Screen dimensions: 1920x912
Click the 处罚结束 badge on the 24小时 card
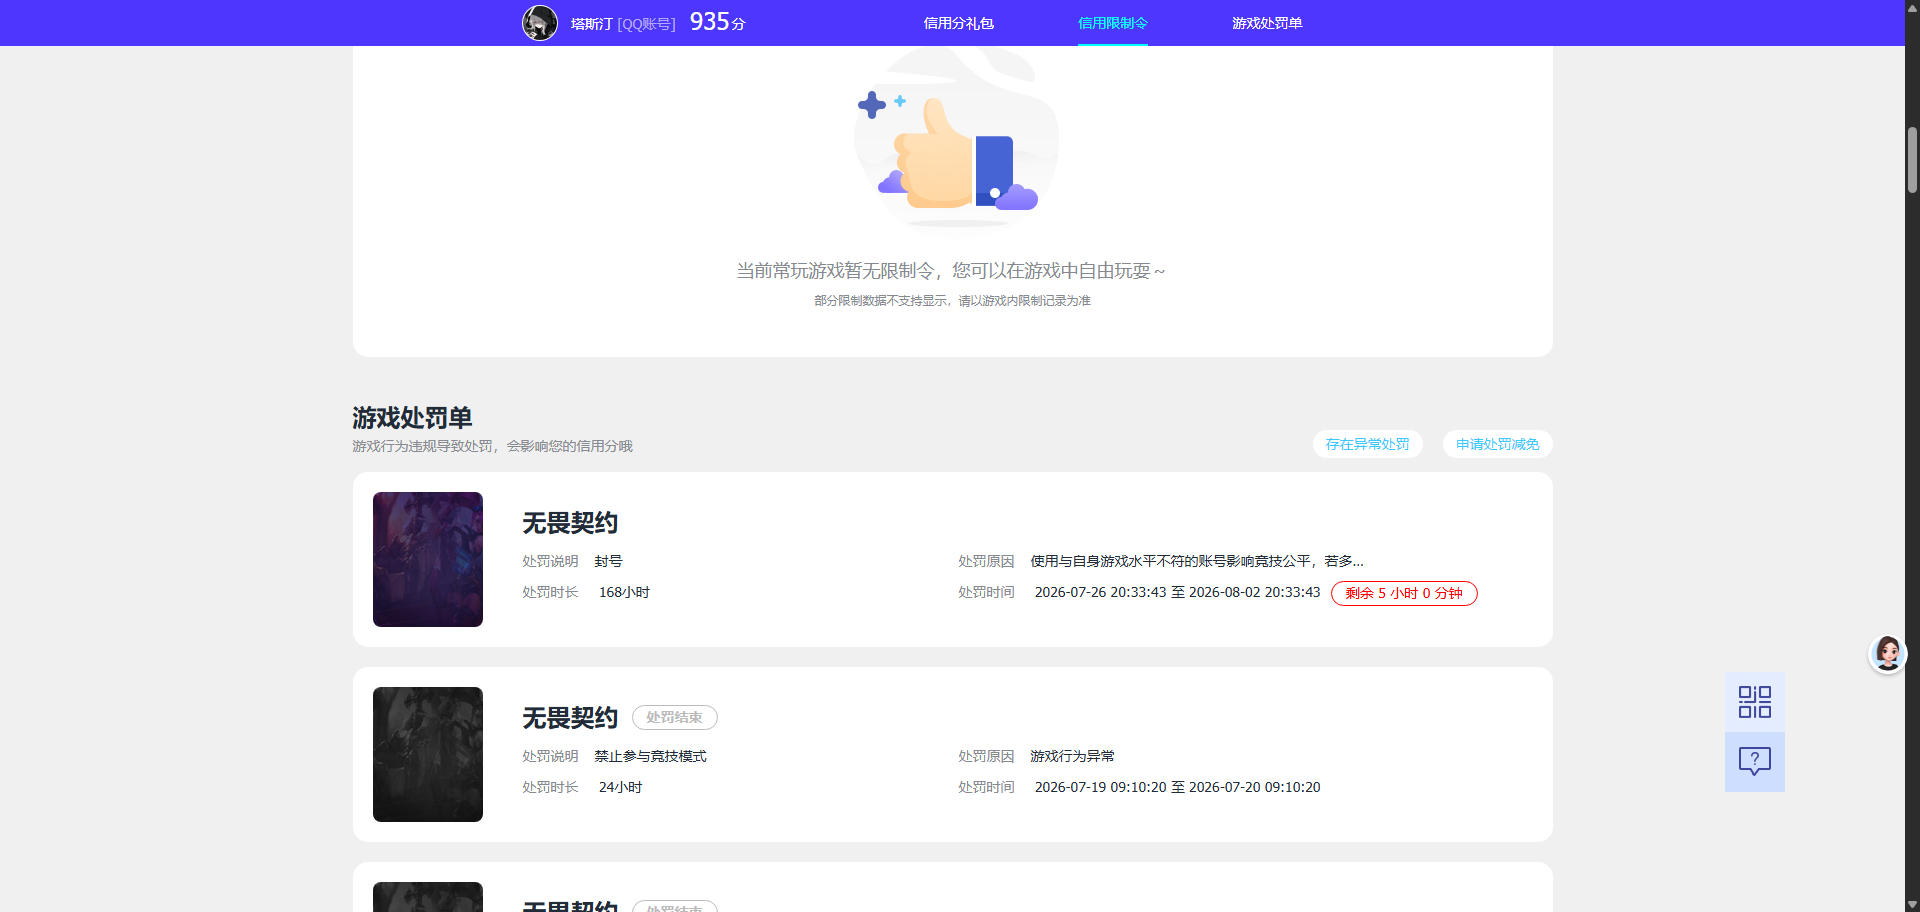[x=674, y=717]
